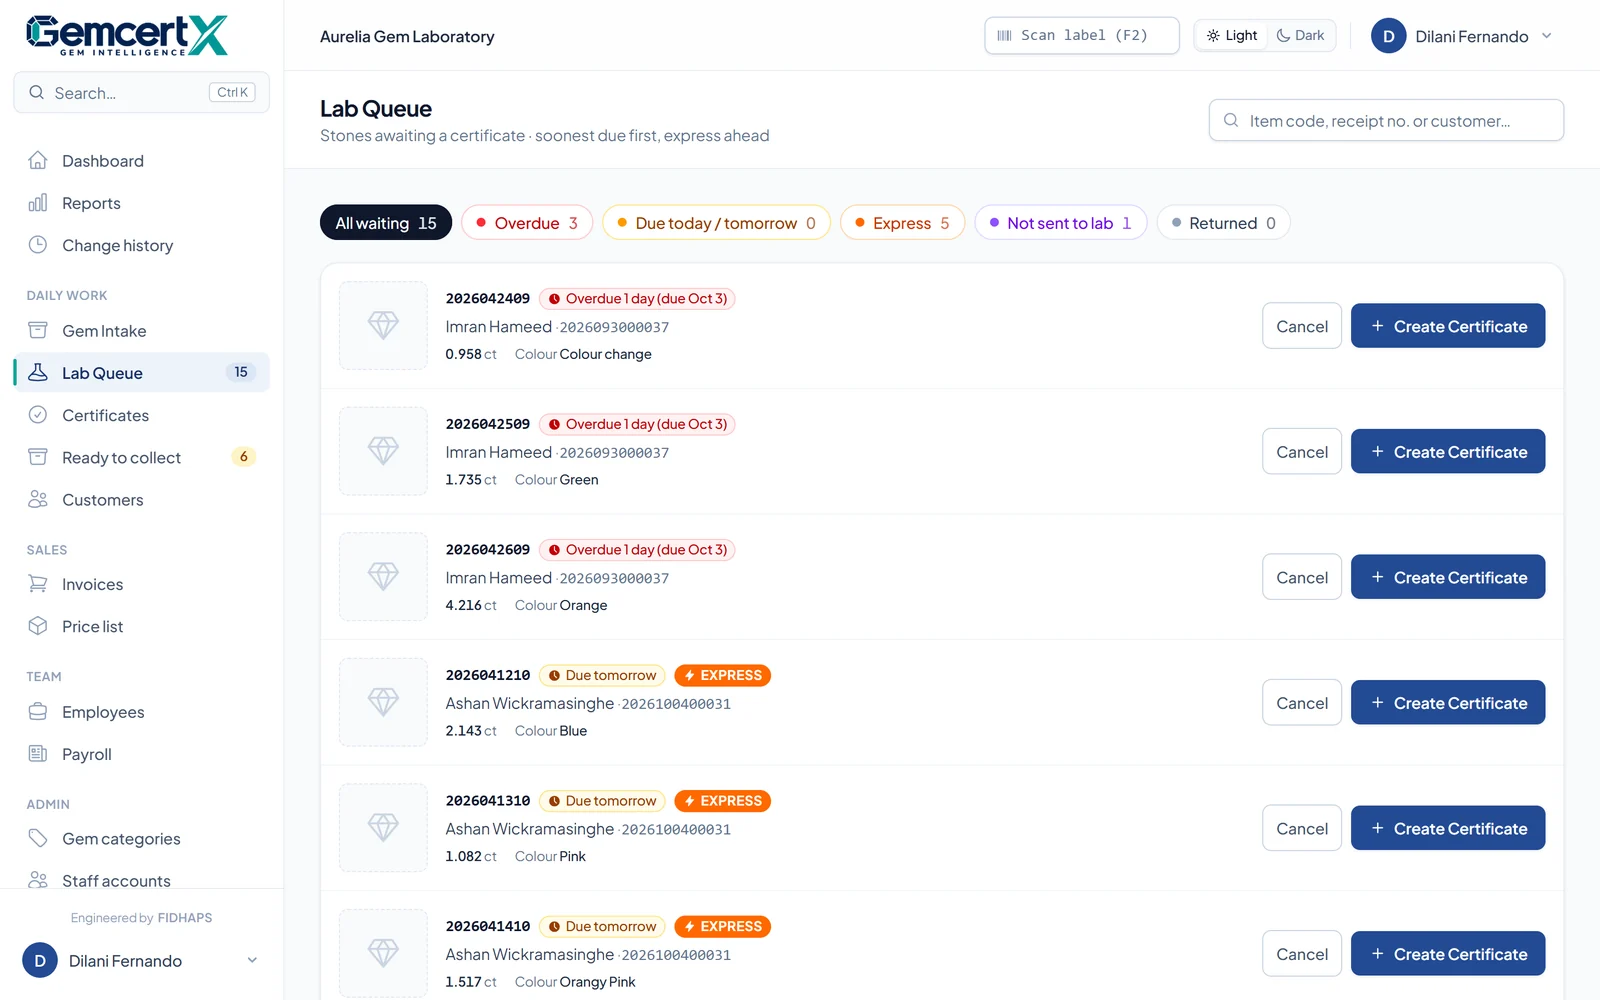Click the Employees briefcase icon
The height and width of the screenshot is (1000, 1600).
tap(38, 711)
